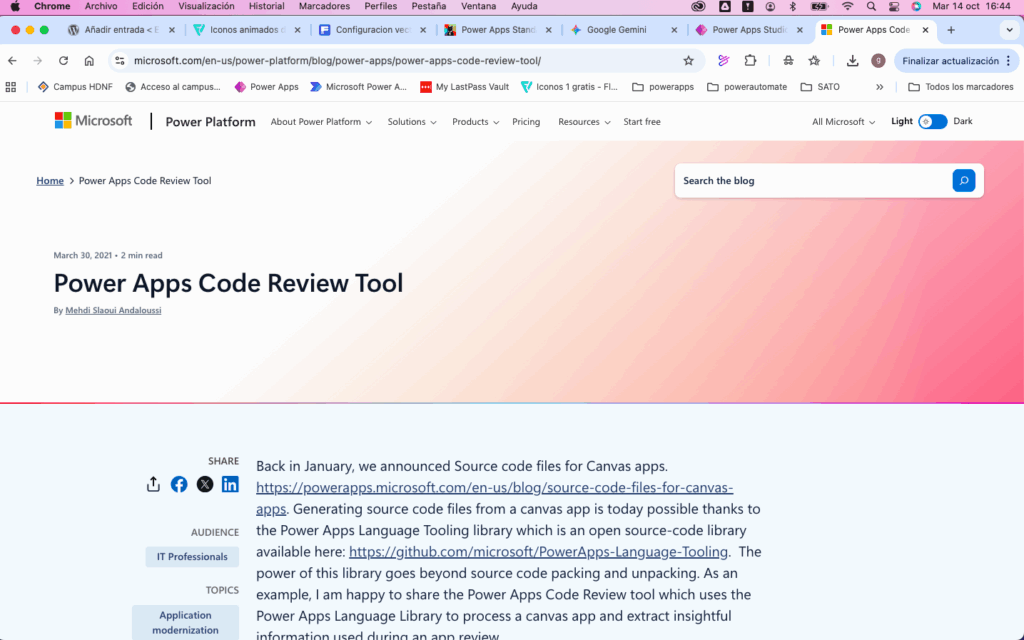This screenshot has width=1024, height=640.
Task: Click the Finalizar actualización button
Action: click(x=949, y=61)
